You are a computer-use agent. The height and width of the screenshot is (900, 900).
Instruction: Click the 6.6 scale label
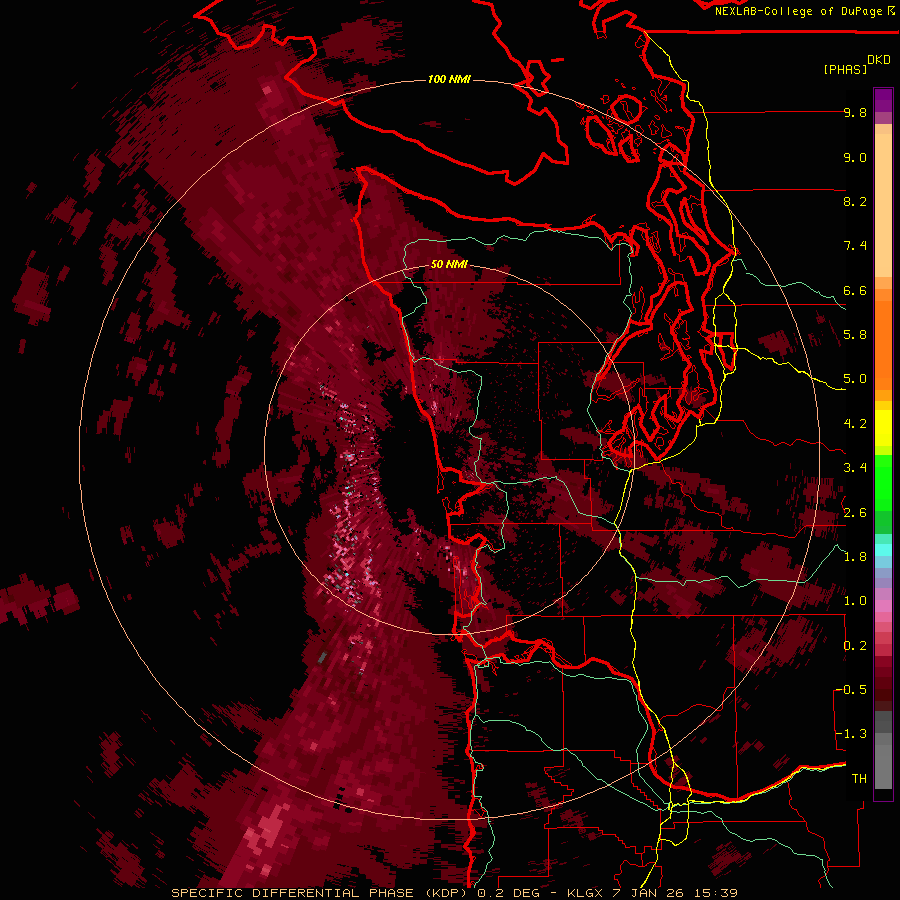pyautogui.click(x=855, y=290)
